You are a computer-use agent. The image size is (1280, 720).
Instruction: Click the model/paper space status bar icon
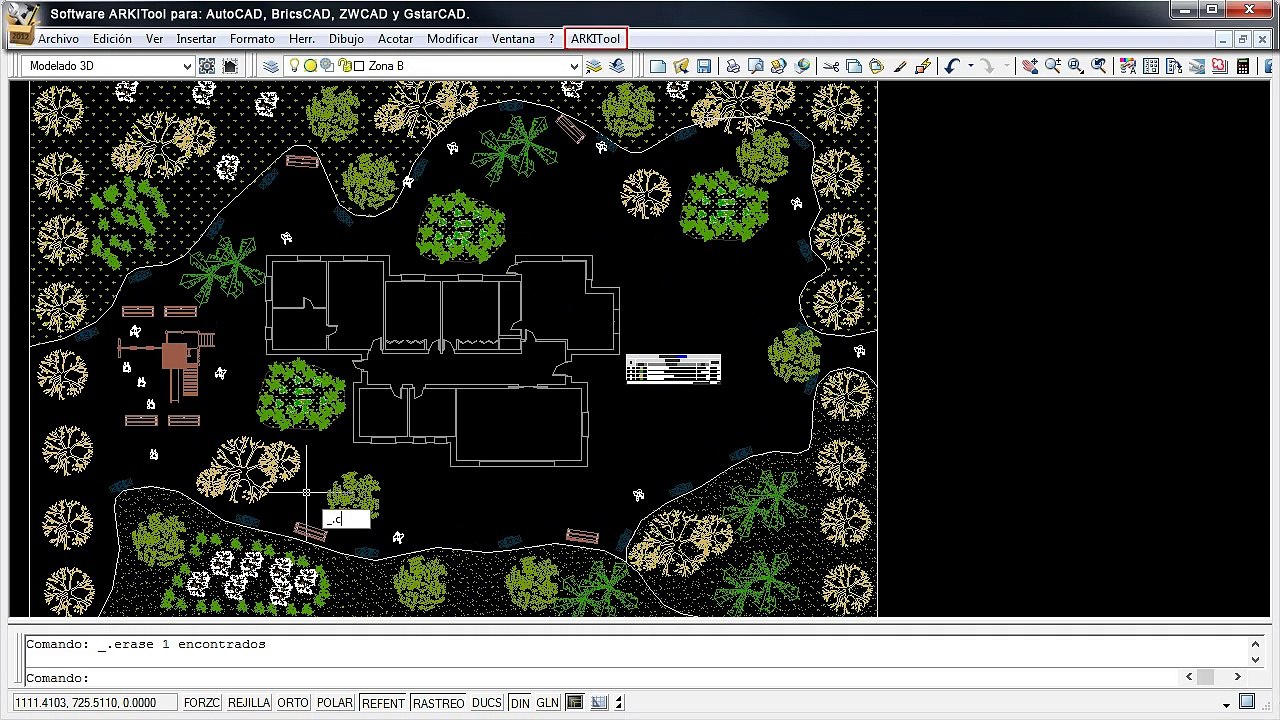pyautogui.click(x=574, y=703)
